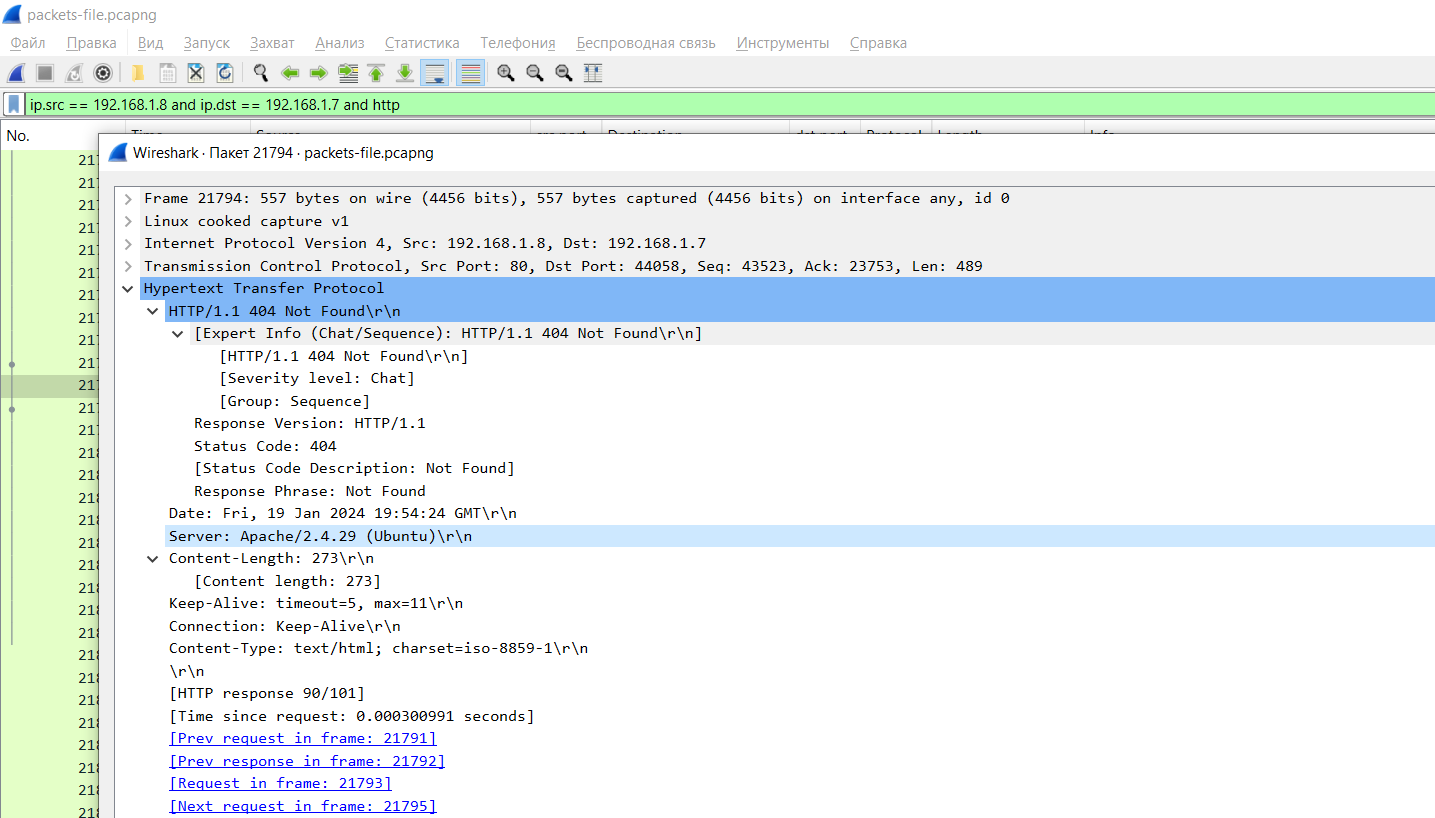Open the Файл menu
The image size is (1435, 818).
coord(28,43)
